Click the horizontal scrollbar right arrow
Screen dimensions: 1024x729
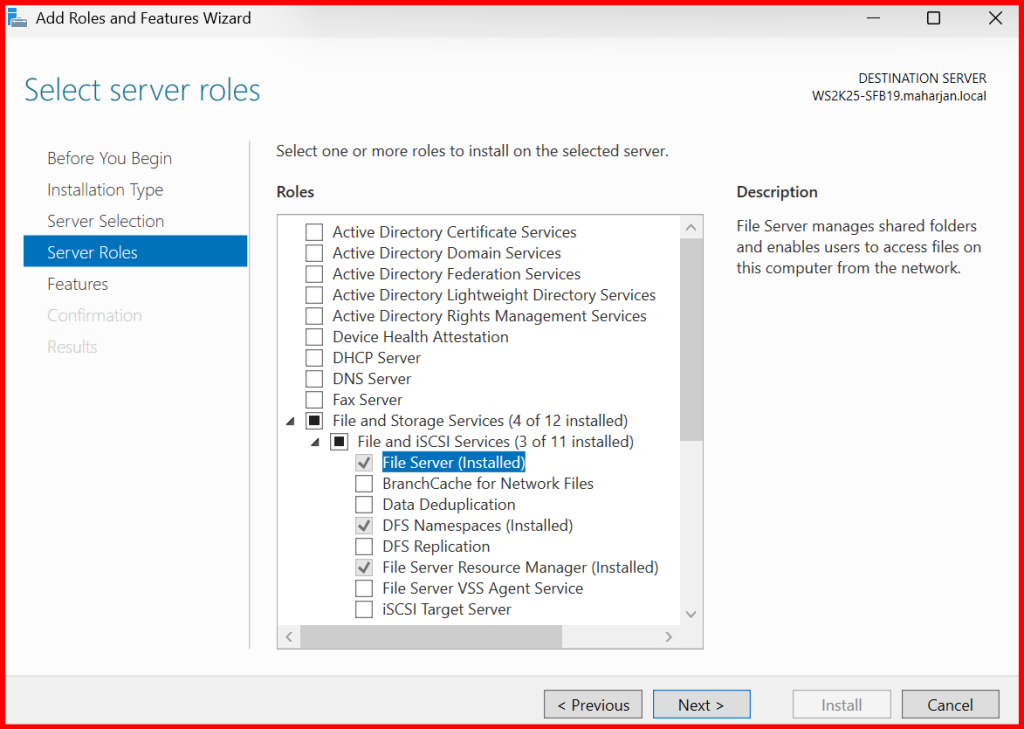coord(670,637)
